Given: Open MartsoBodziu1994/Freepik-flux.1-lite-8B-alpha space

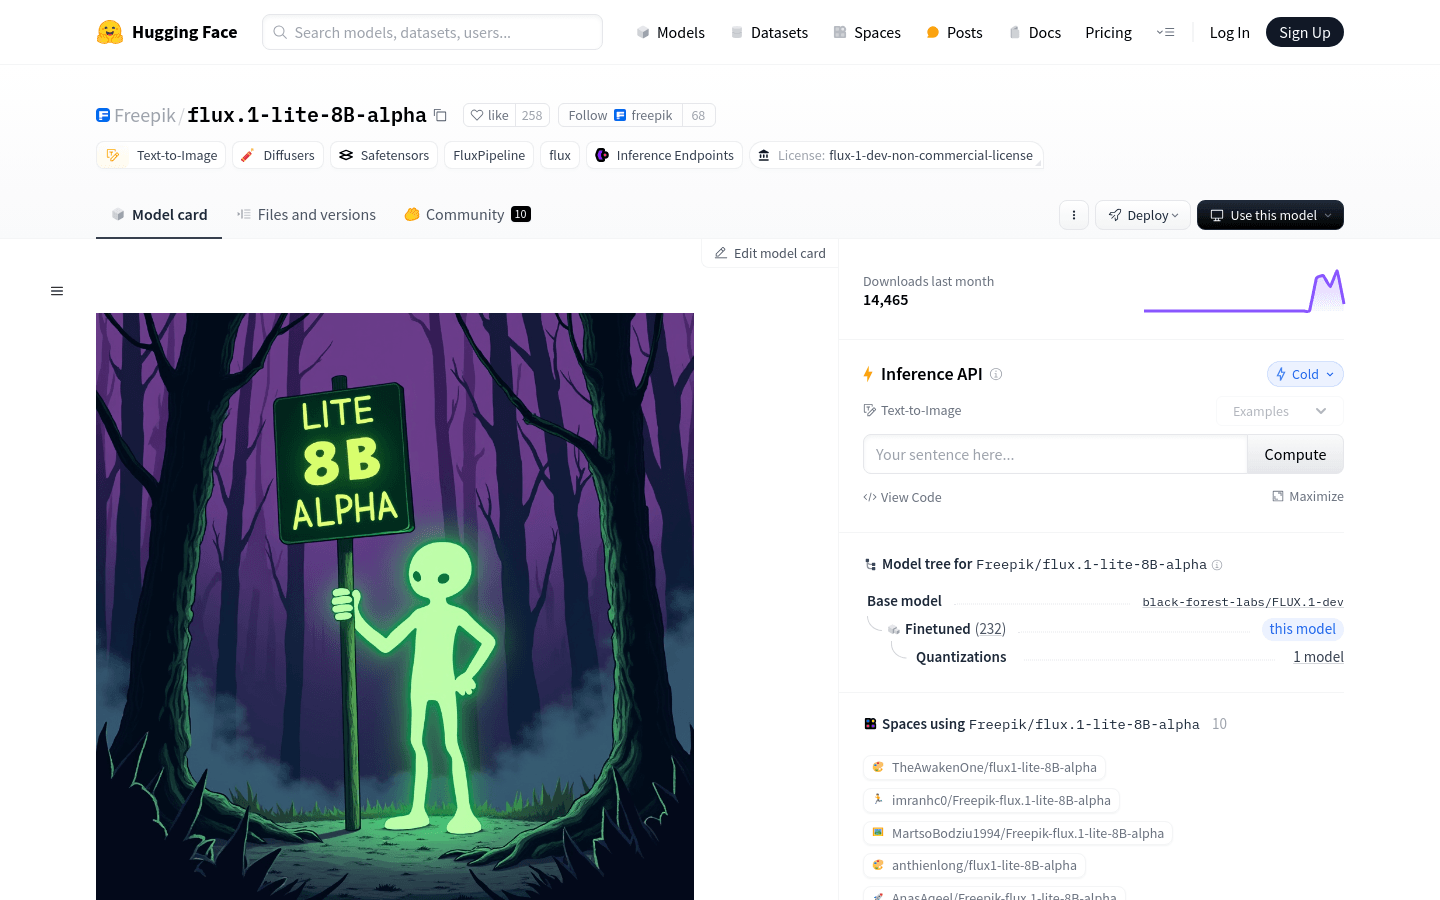Looking at the screenshot, I should click(x=1017, y=833).
